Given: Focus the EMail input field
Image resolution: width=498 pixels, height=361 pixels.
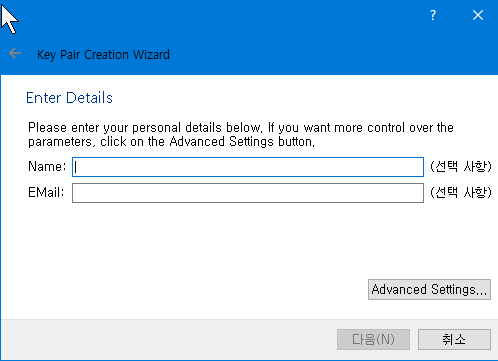Looking at the screenshot, I should click(x=248, y=193).
